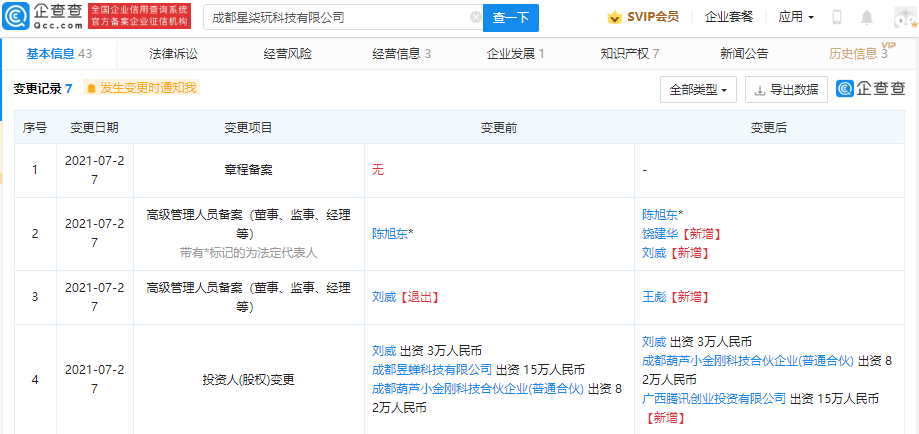The width and height of the screenshot is (919, 434).
Task: Open 饶建华 person link
Action: (659, 233)
